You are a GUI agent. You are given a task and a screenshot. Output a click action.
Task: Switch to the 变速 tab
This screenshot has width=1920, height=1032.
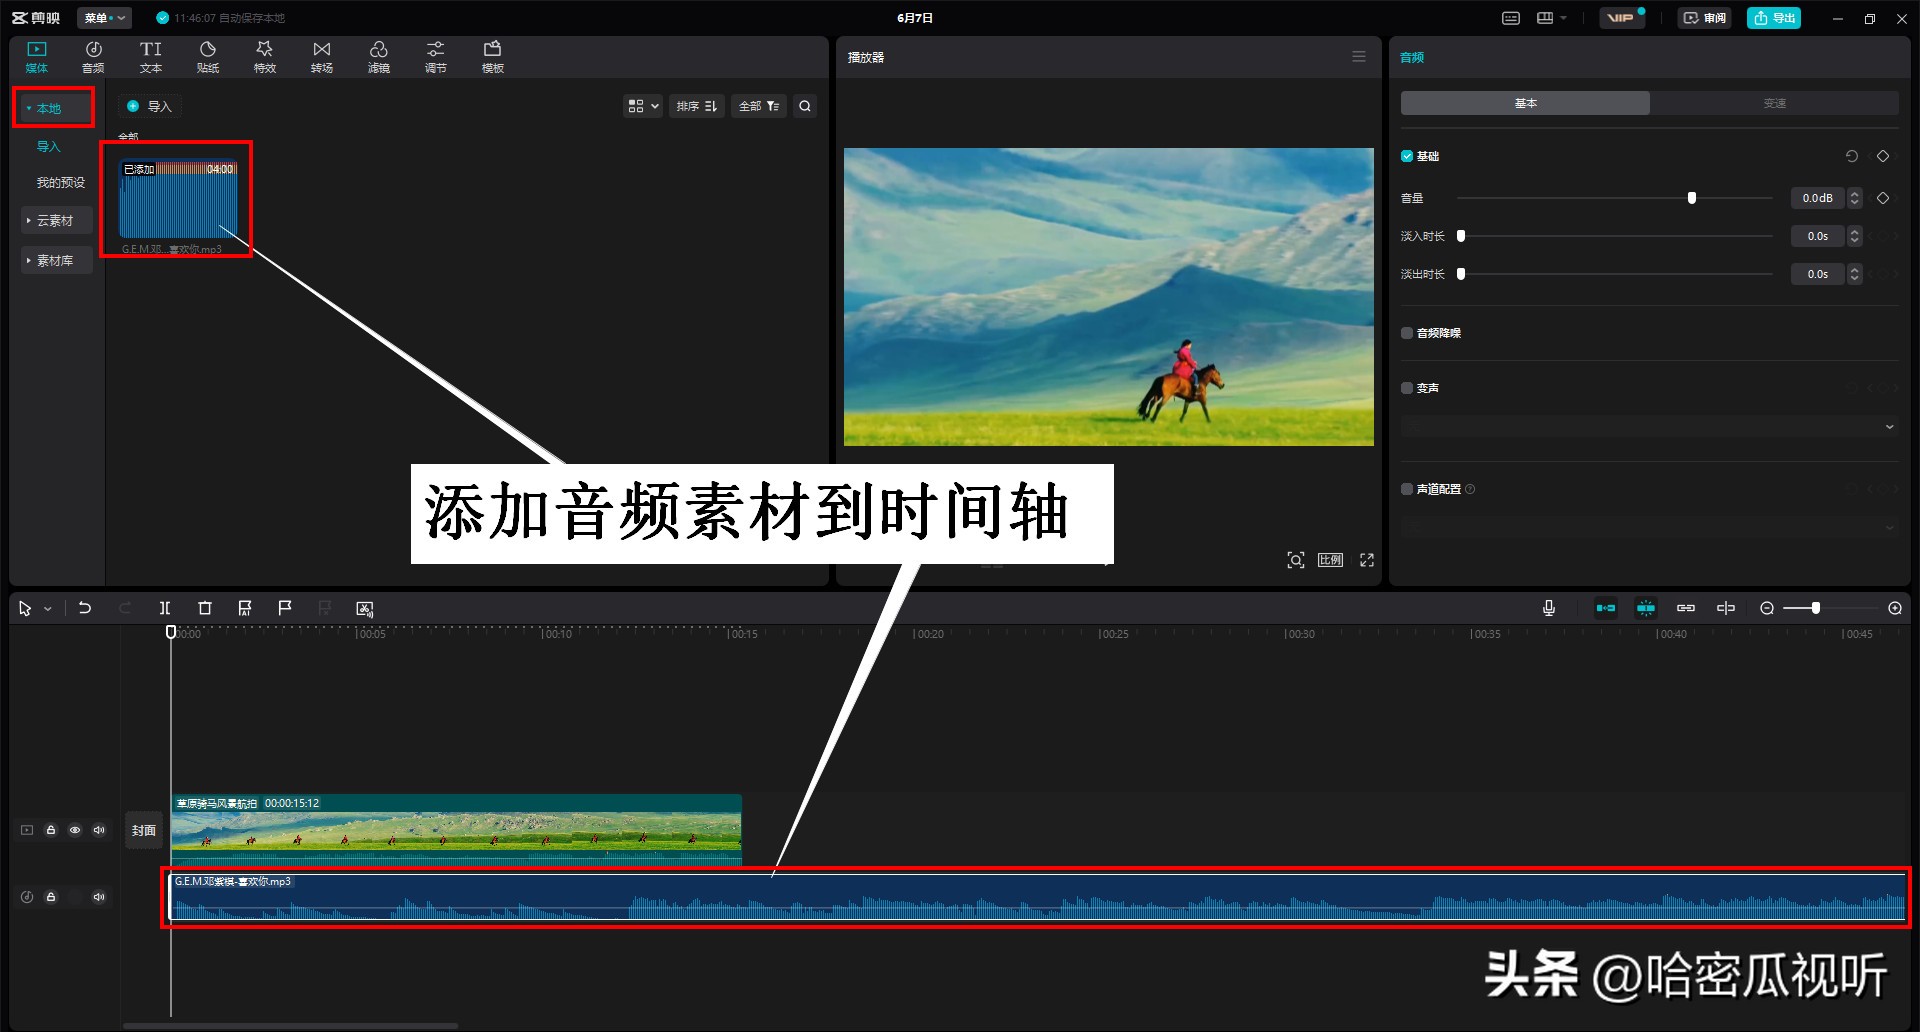pos(1774,102)
